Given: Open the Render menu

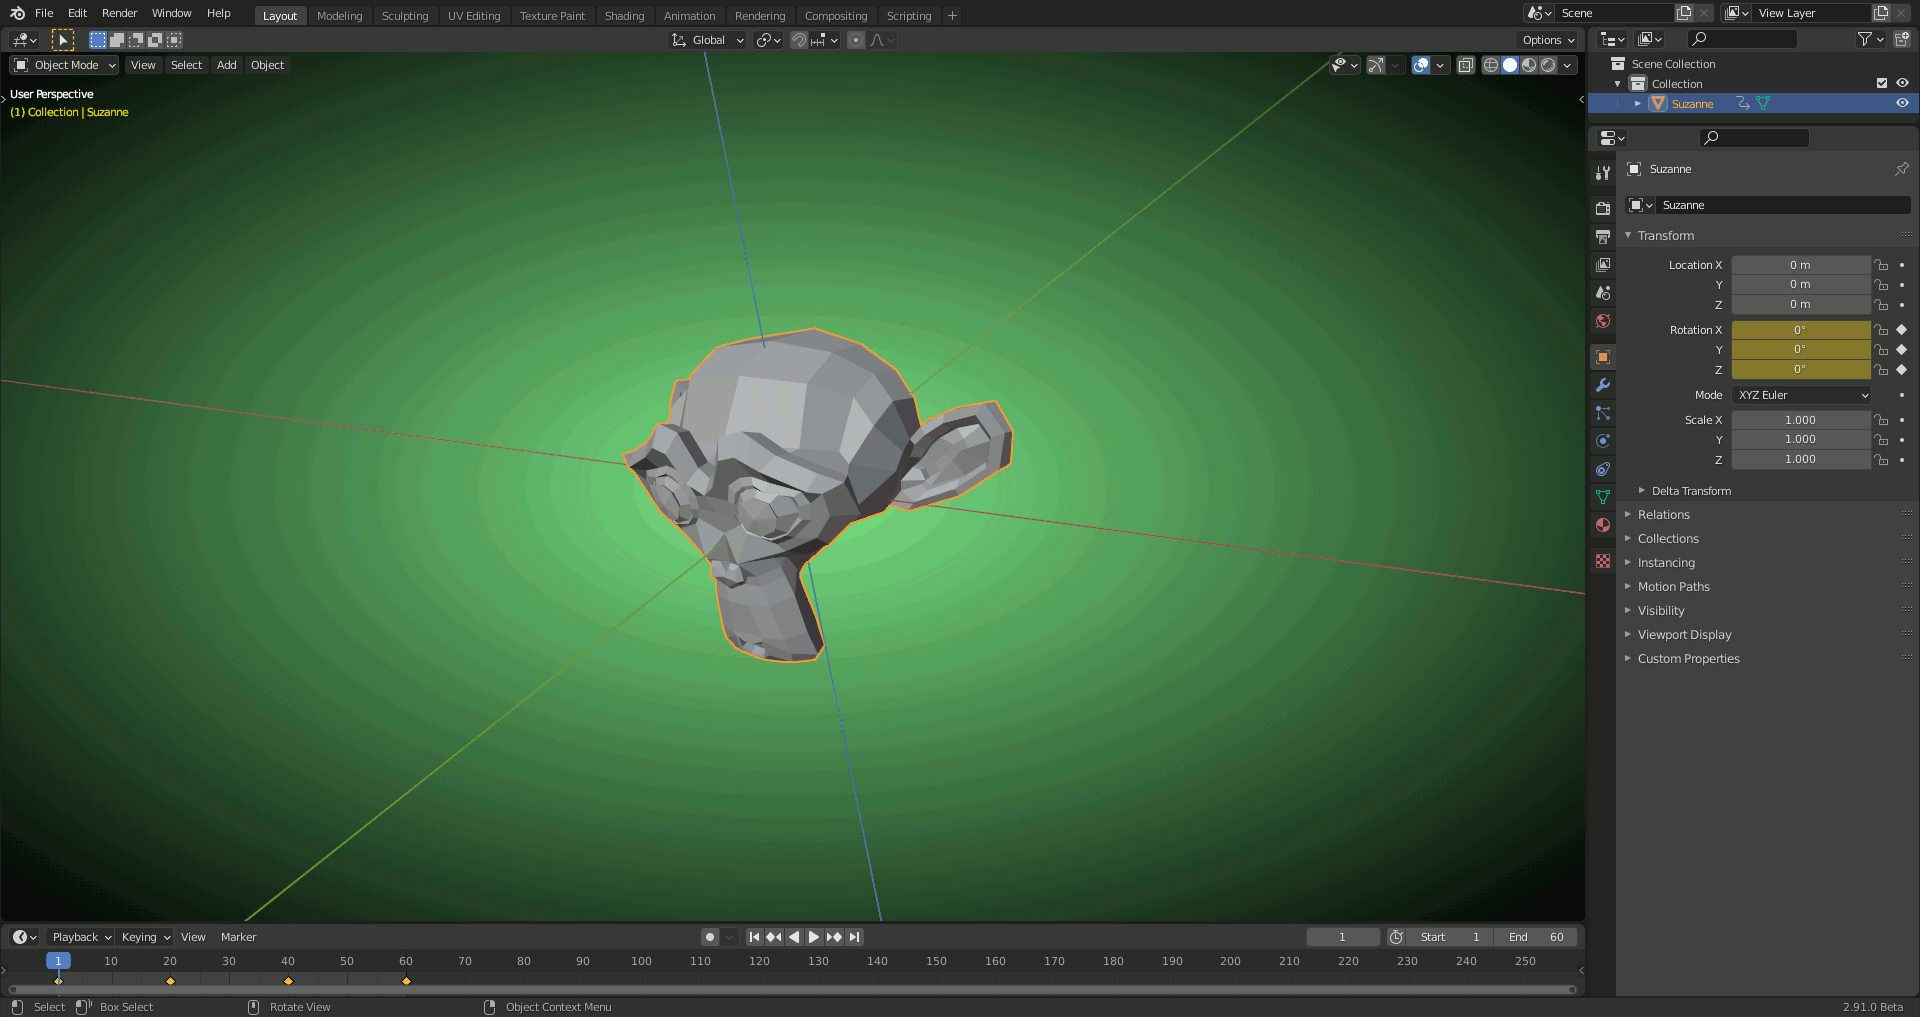Looking at the screenshot, I should (x=119, y=13).
